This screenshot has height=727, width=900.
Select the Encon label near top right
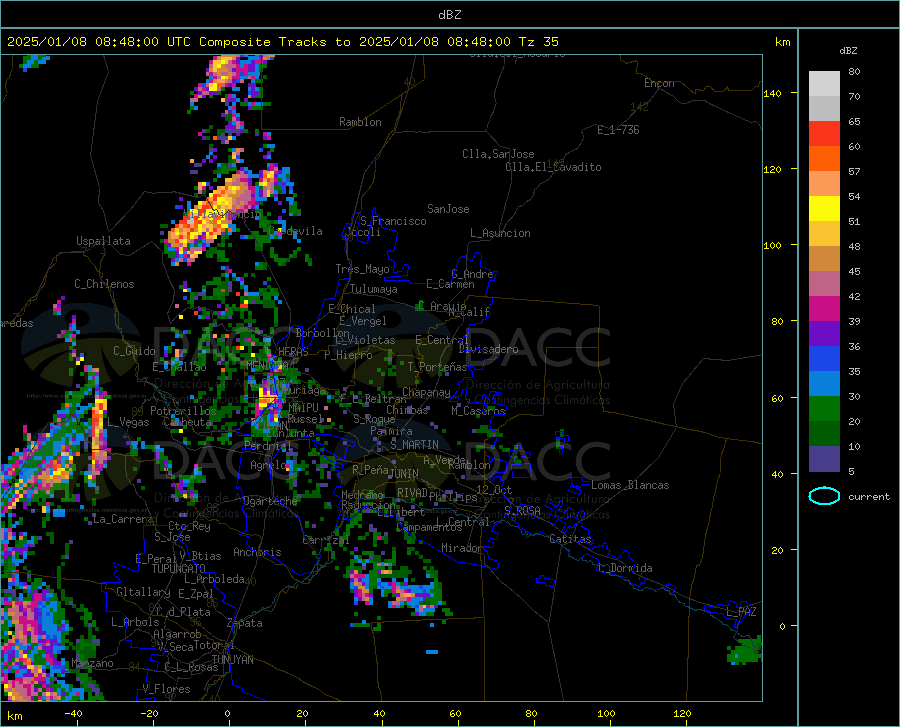pos(660,83)
